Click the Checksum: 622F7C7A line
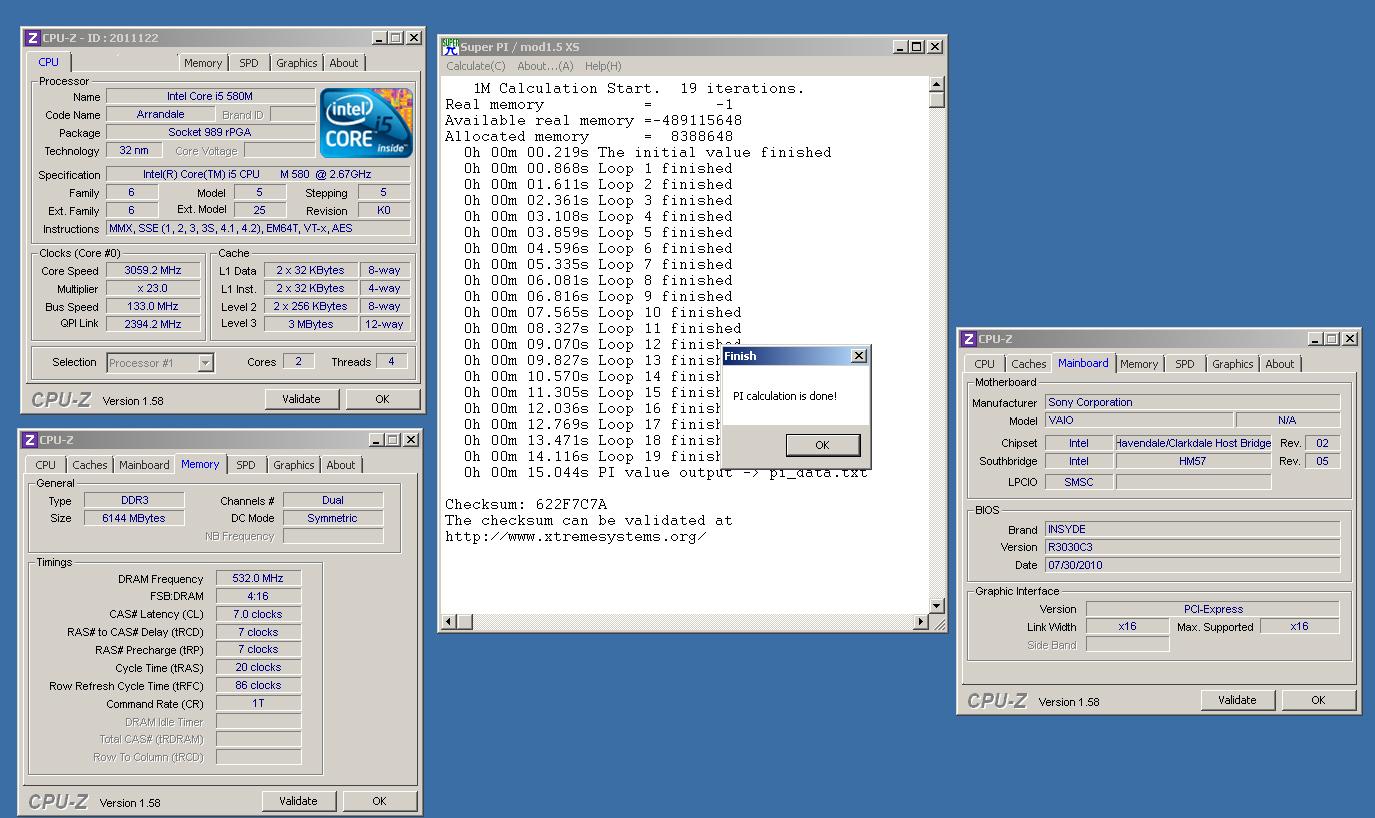This screenshot has height=818, width=1375. pos(526,504)
